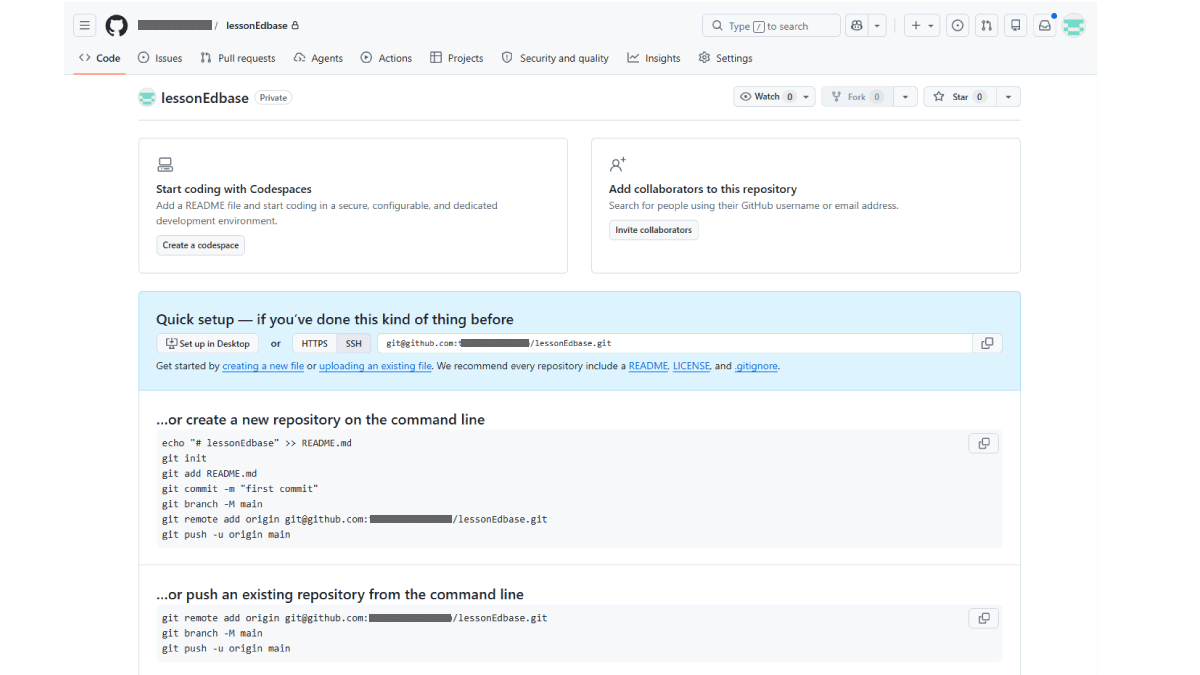Click the README link
This screenshot has height=675, width=1200.
pyautogui.click(x=648, y=366)
